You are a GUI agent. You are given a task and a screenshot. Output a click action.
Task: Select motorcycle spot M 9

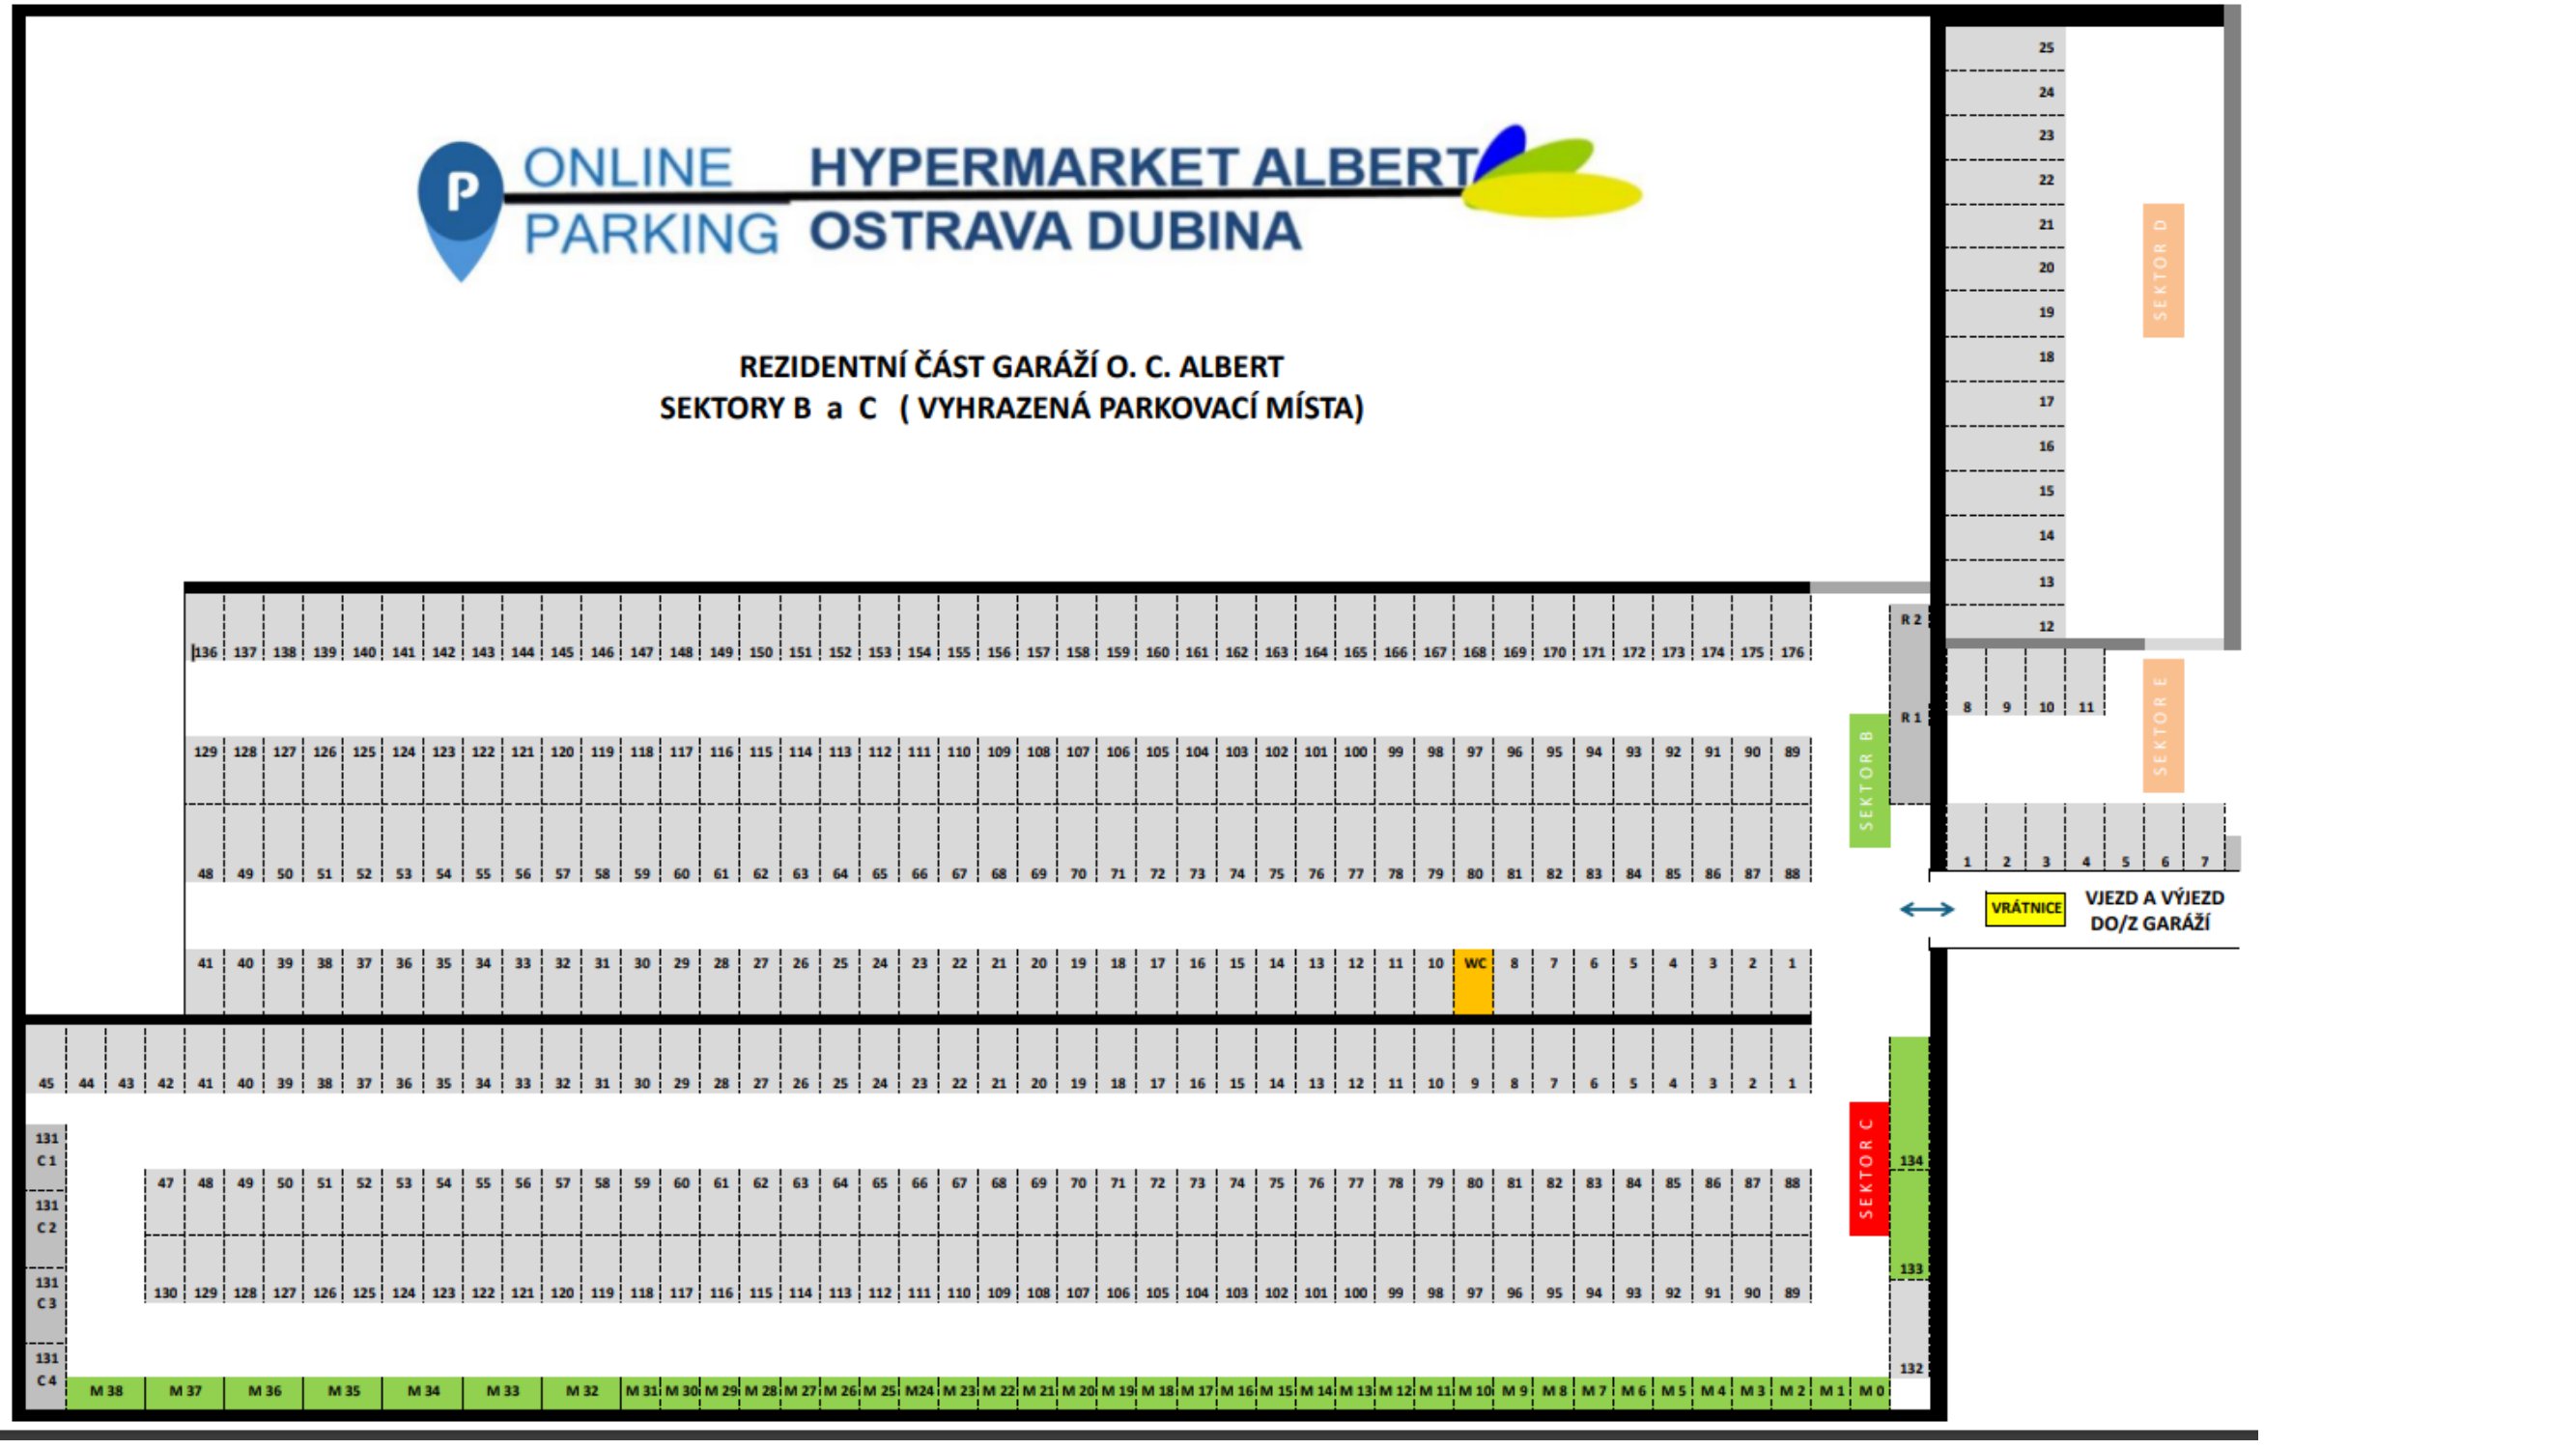pyautogui.click(x=1514, y=1392)
